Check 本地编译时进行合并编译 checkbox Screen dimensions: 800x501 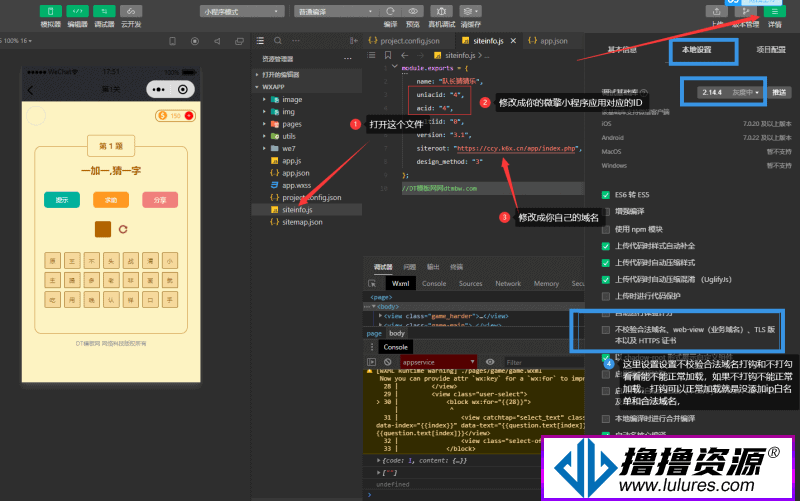point(606,419)
